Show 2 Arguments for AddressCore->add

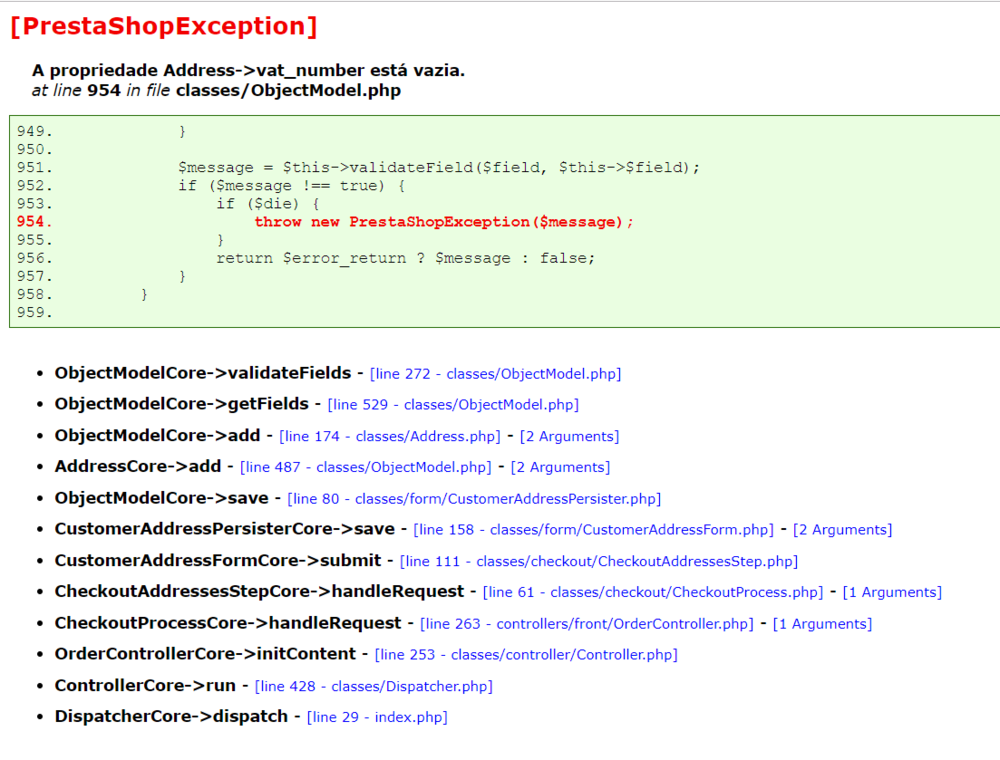(560, 467)
